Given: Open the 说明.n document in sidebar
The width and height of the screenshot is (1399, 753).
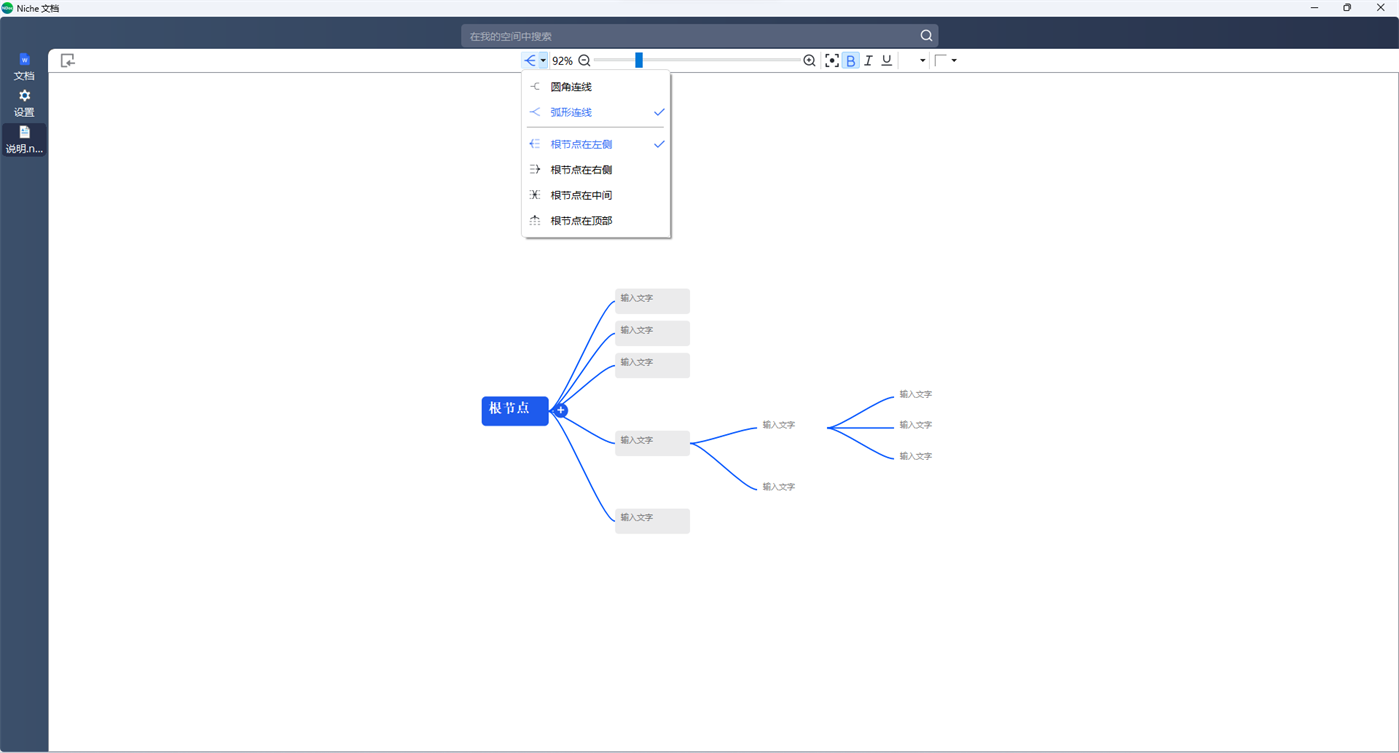Looking at the screenshot, I should click(x=23, y=140).
